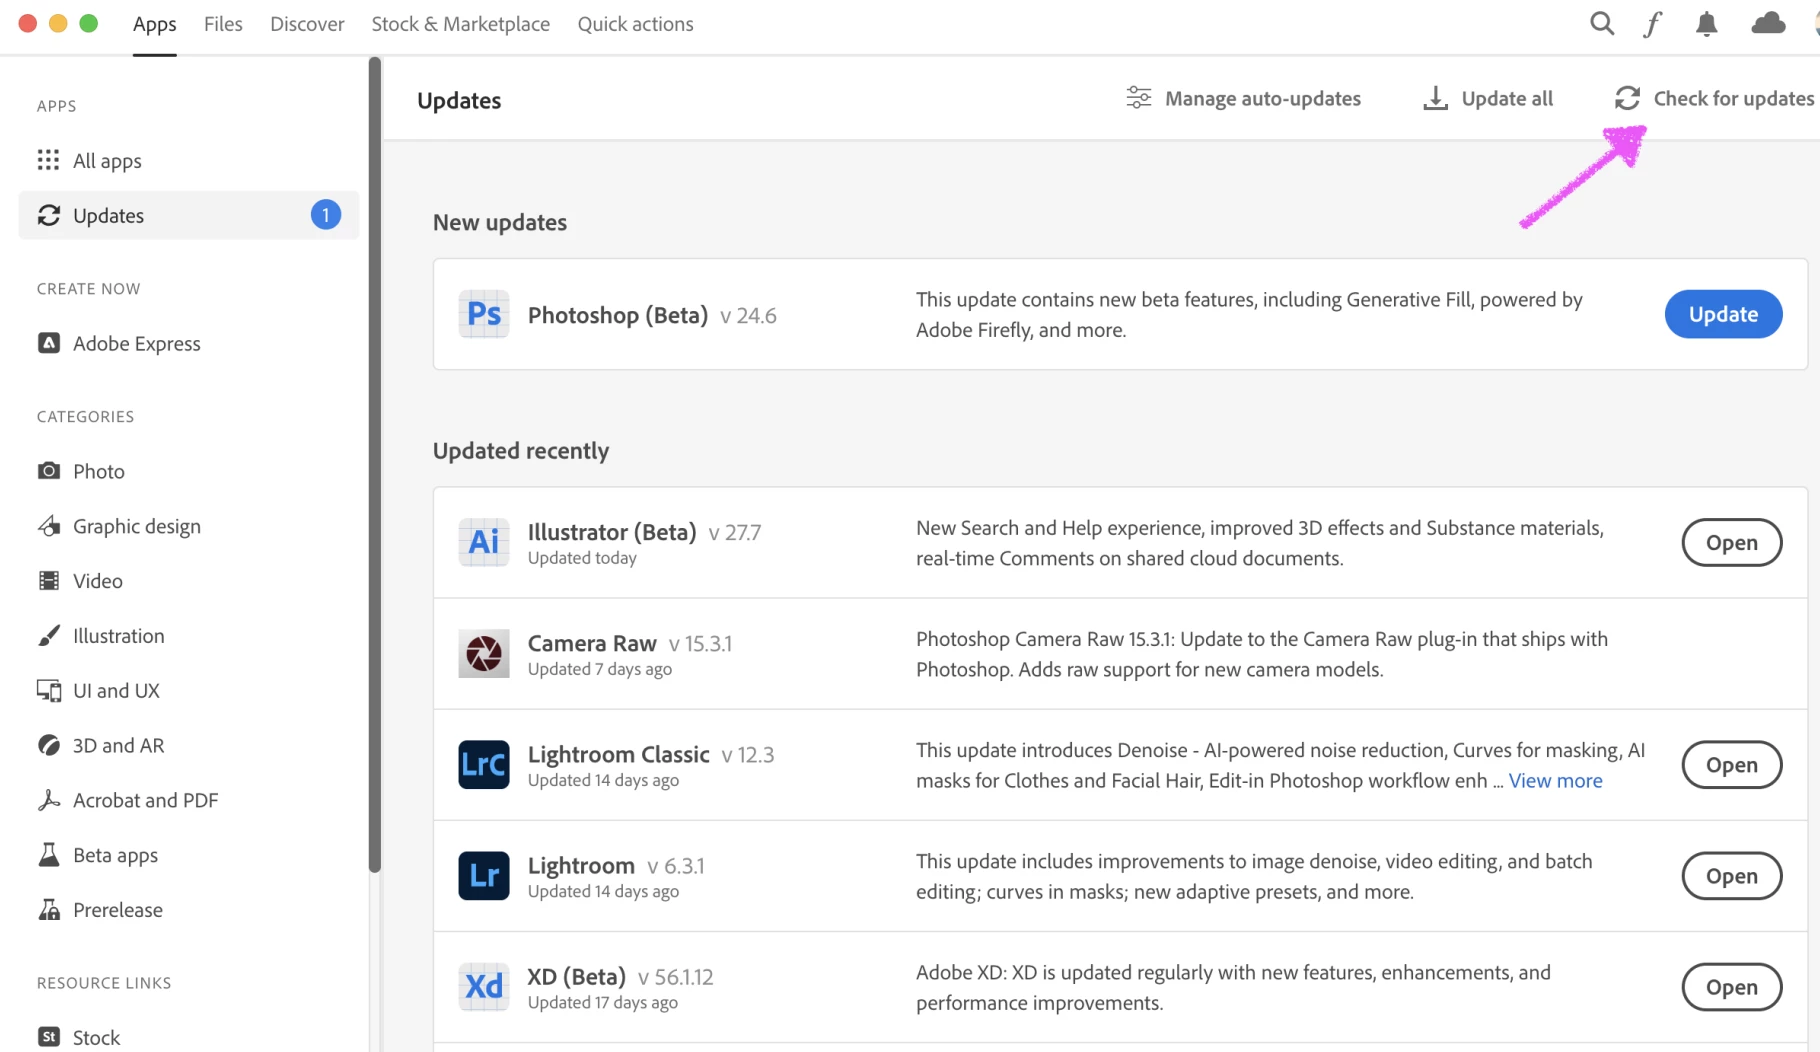Click the Camera Raw title text
Viewport: 1820px width, 1052px height.
pyautogui.click(x=592, y=643)
